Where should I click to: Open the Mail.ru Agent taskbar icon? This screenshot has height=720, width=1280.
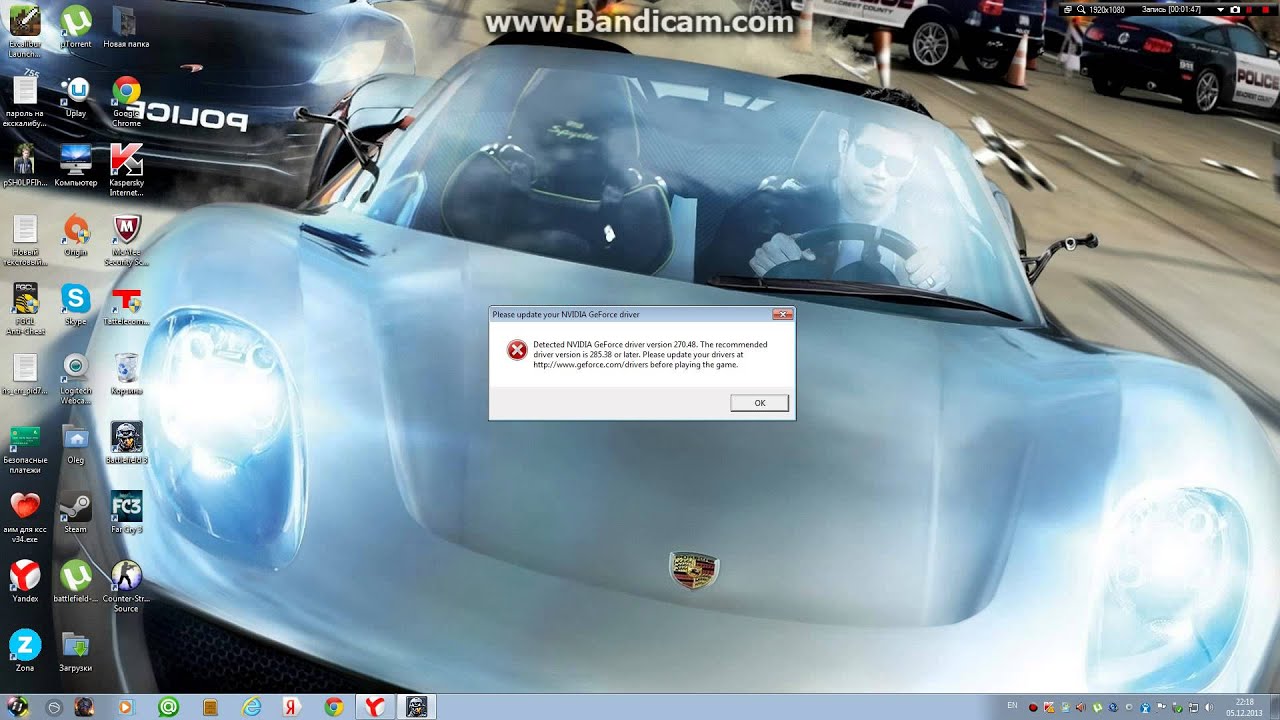[x=168, y=707]
